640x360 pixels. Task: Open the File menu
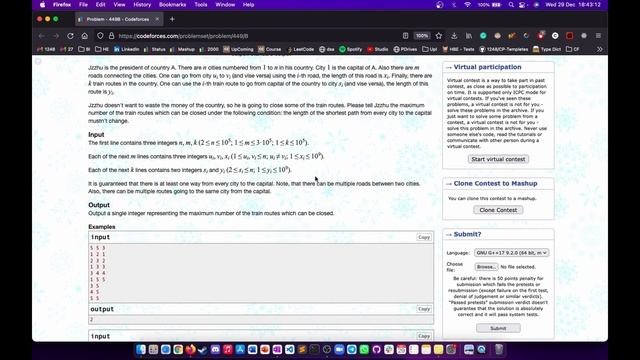coord(83,5)
